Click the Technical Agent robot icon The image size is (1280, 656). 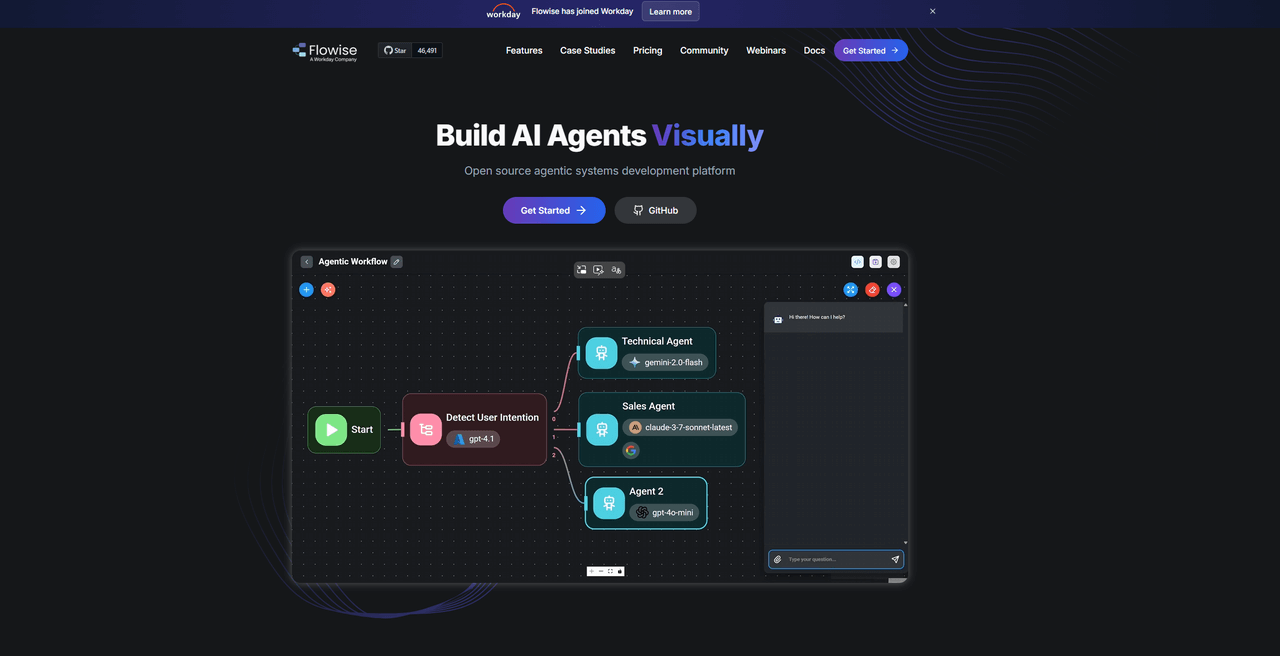pos(601,353)
